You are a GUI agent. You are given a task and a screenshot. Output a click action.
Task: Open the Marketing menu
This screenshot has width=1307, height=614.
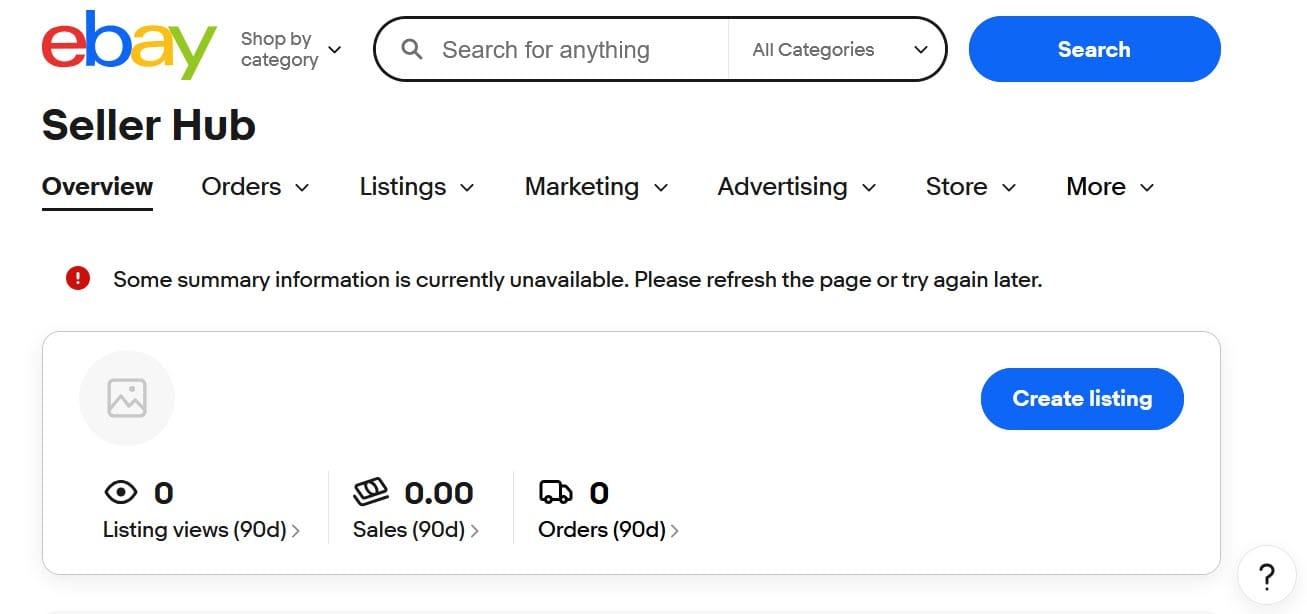tap(596, 187)
